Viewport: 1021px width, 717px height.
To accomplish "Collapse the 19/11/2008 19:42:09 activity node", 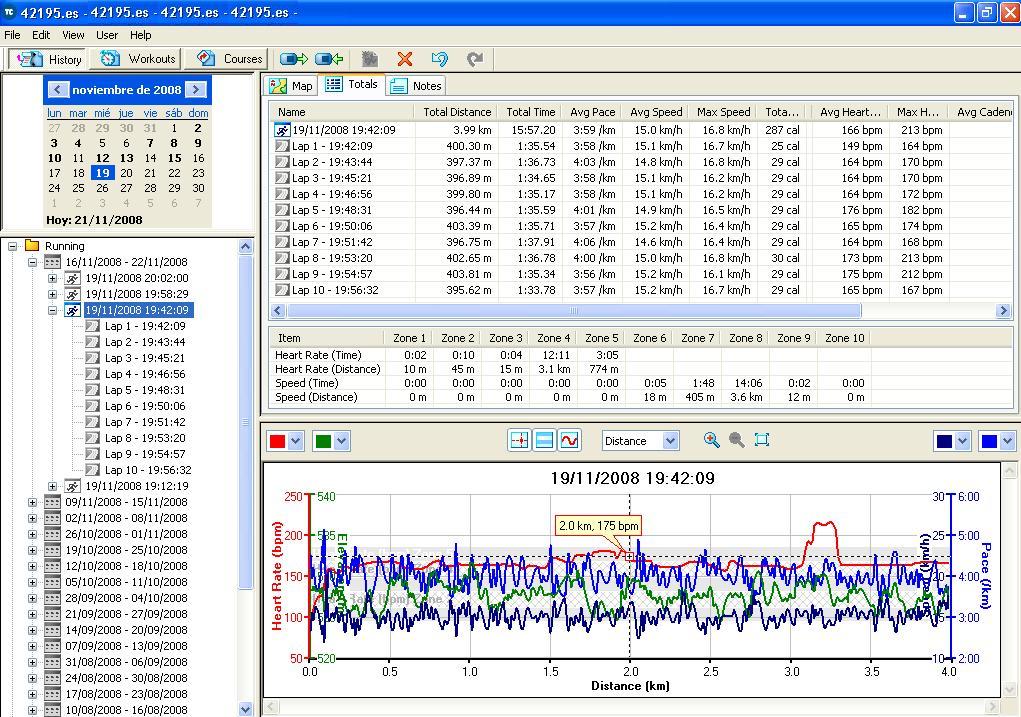I will click(x=53, y=310).
